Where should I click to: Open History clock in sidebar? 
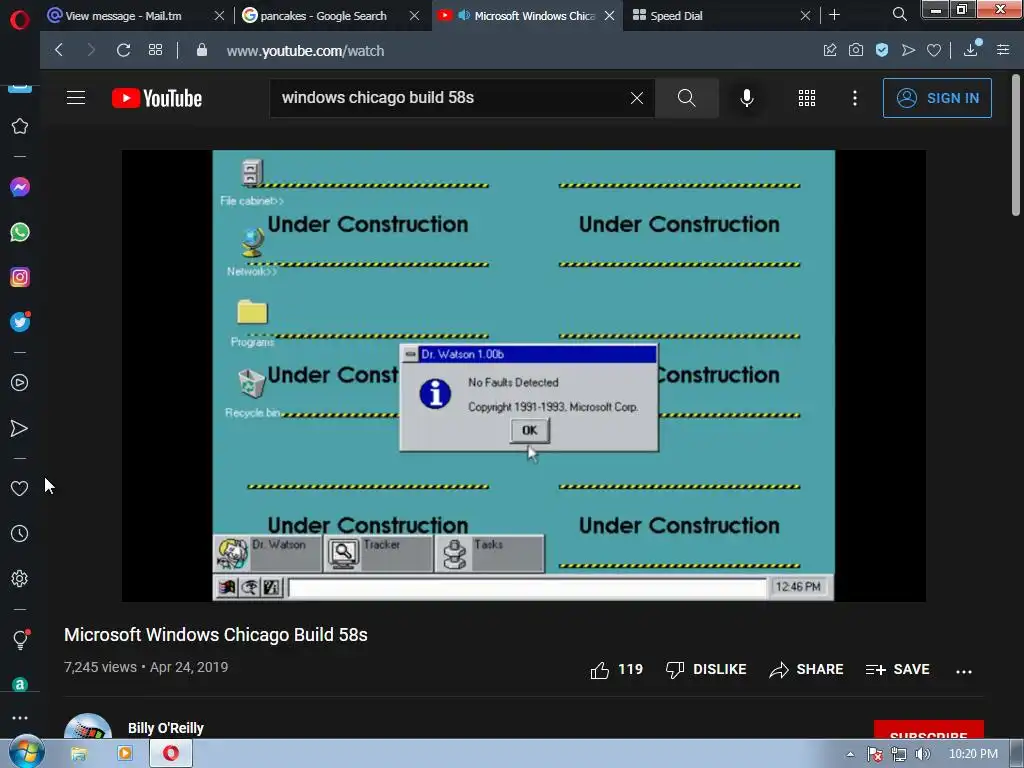[x=20, y=534]
